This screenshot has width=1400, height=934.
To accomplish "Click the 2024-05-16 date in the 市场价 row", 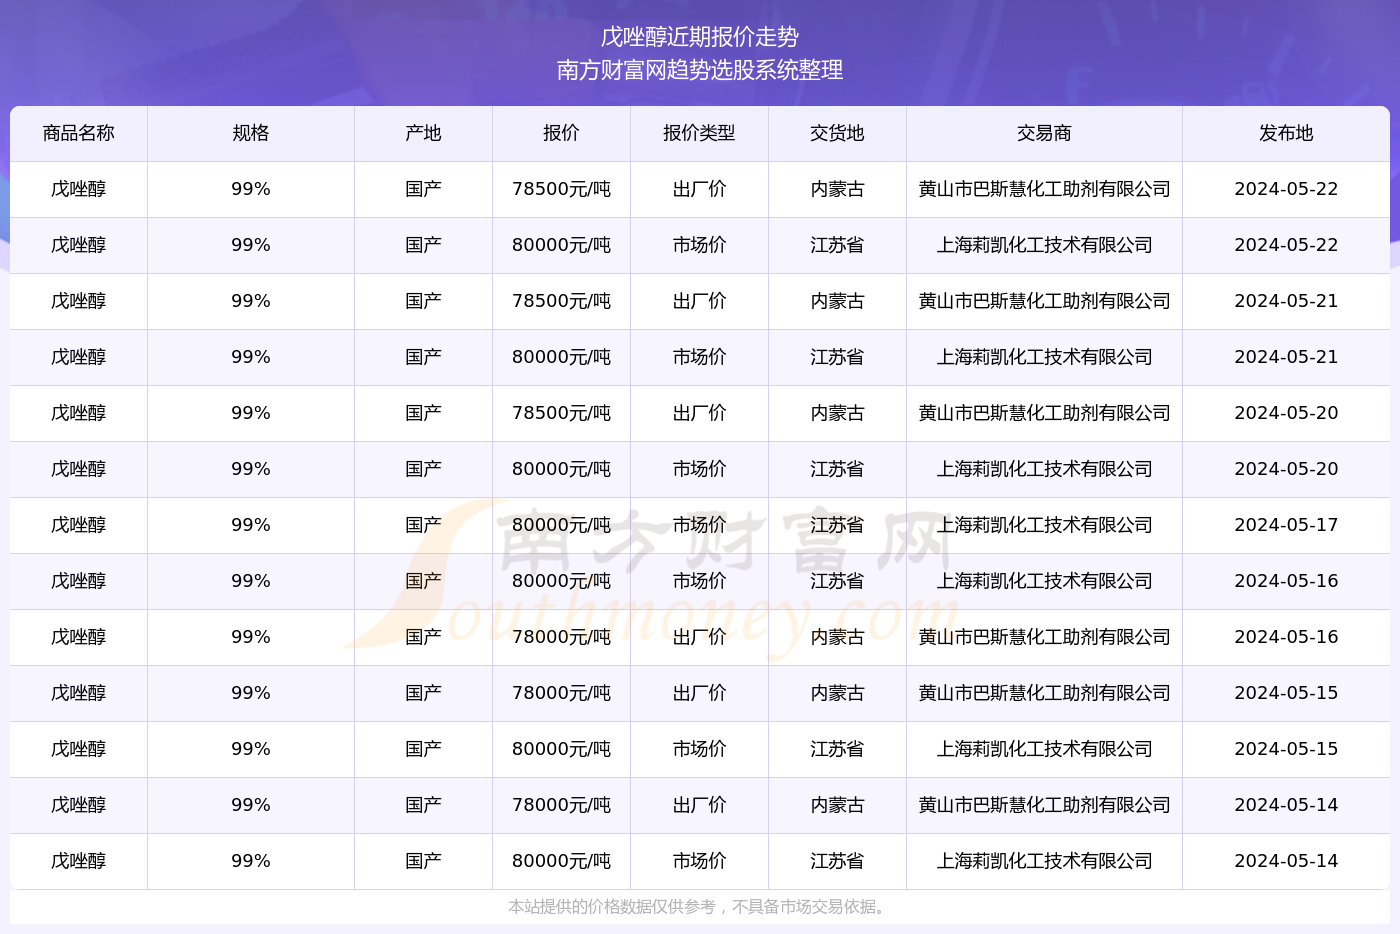I will pyautogui.click(x=1287, y=581).
